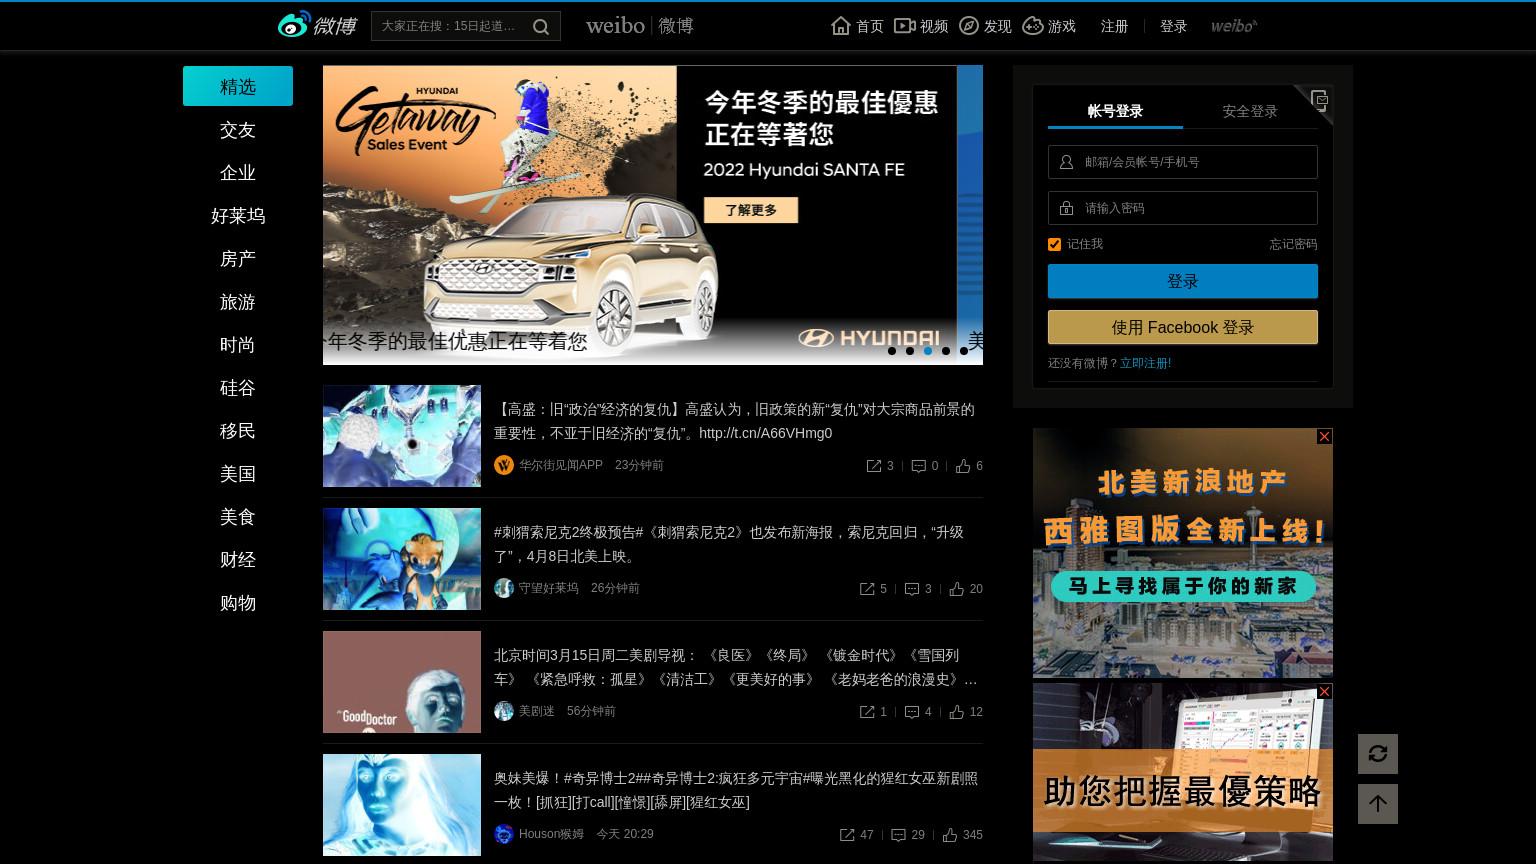Open the 忘记密码 link
The width and height of the screenshot is (1536, 864).
[x=1293, y=244]
